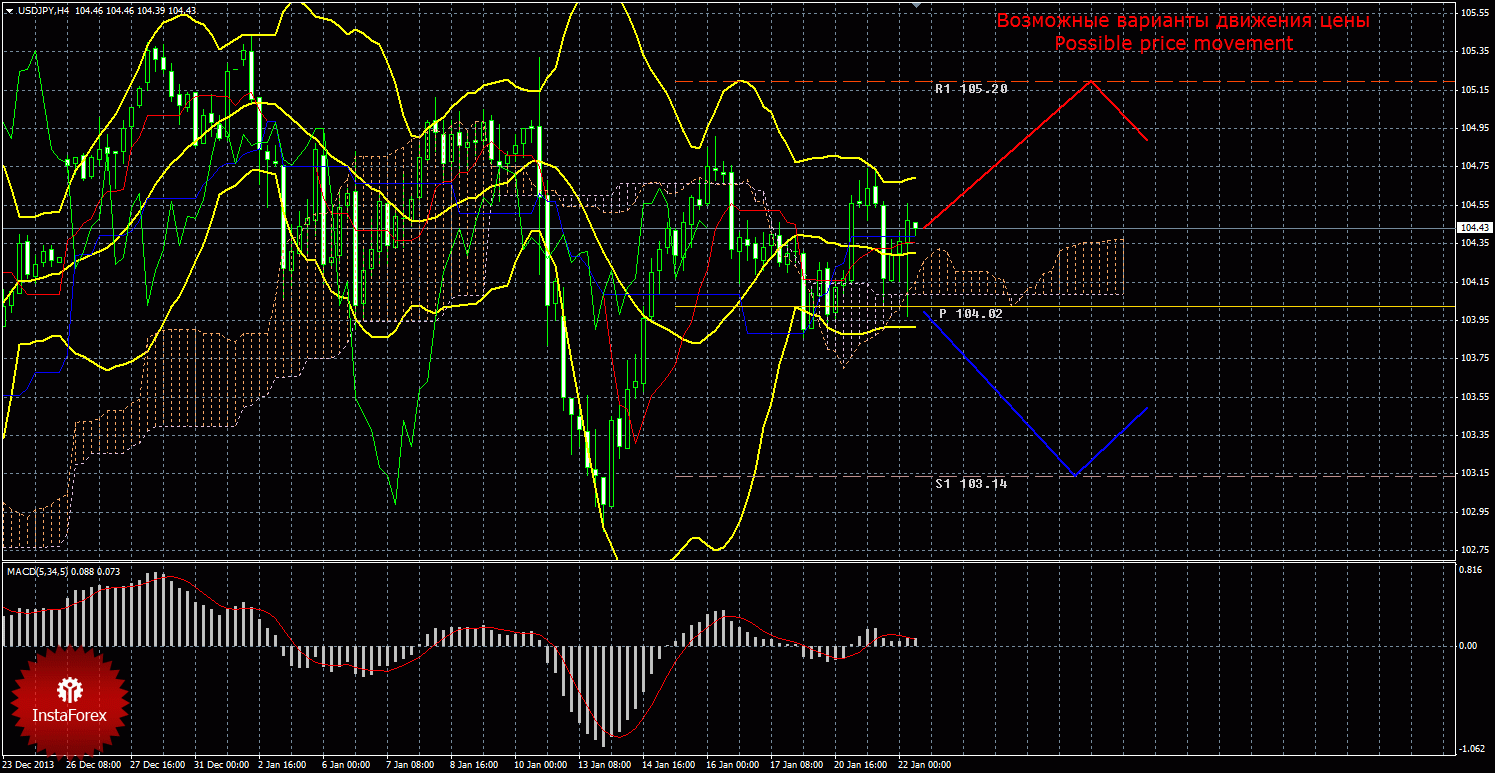The image size is (1495, 773).
Task: Click the peak of the red forecast line
Action: tap(1090, 81)
